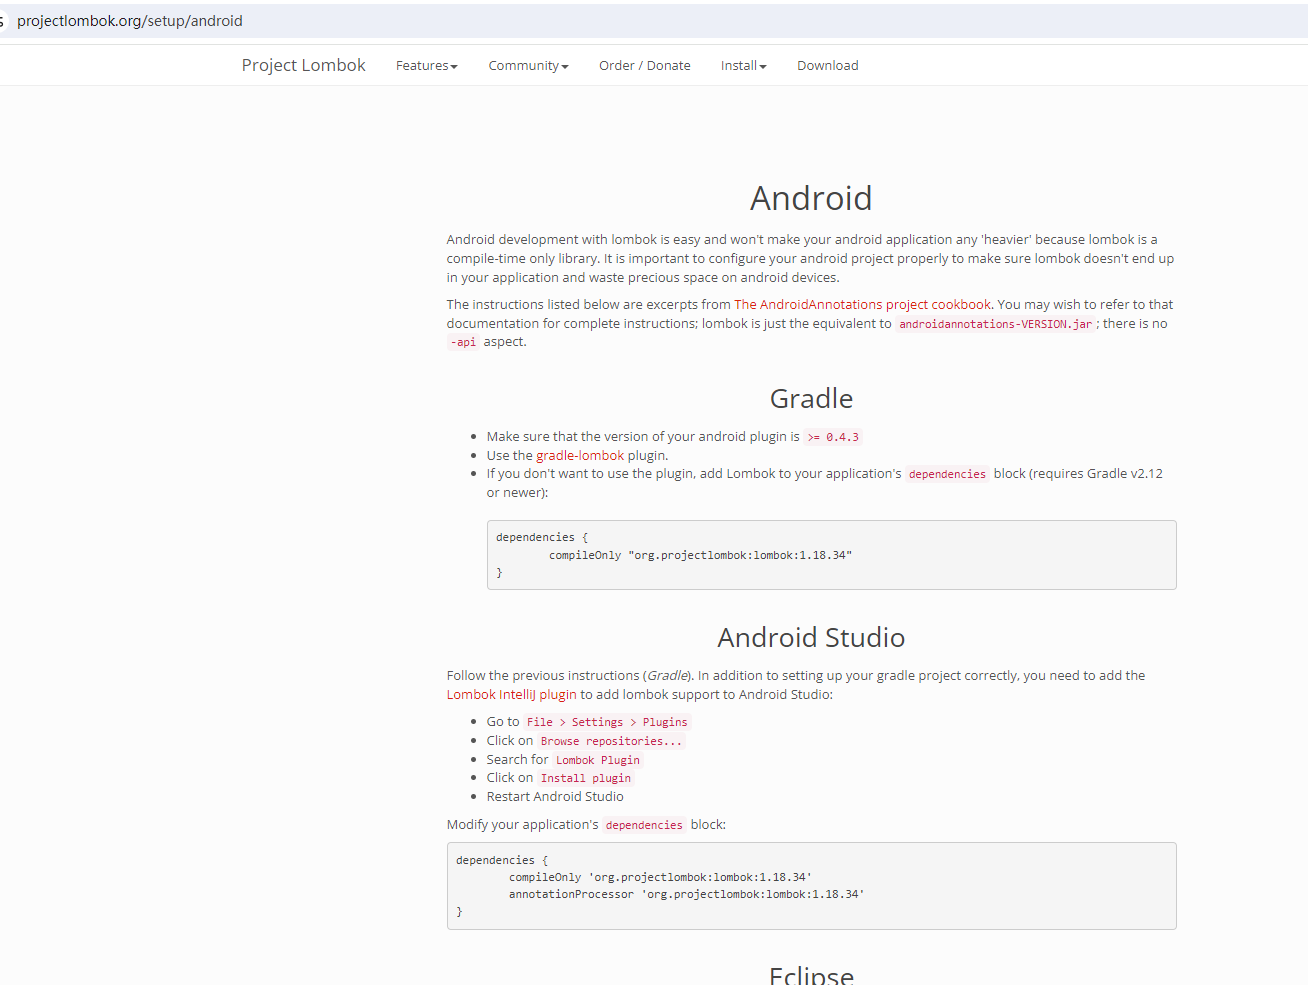Image resolution: width=1308 pixels, height=985 pixels.
Task: Click the compileOnly line in Gradle snippet
Action: click(700, 555)
